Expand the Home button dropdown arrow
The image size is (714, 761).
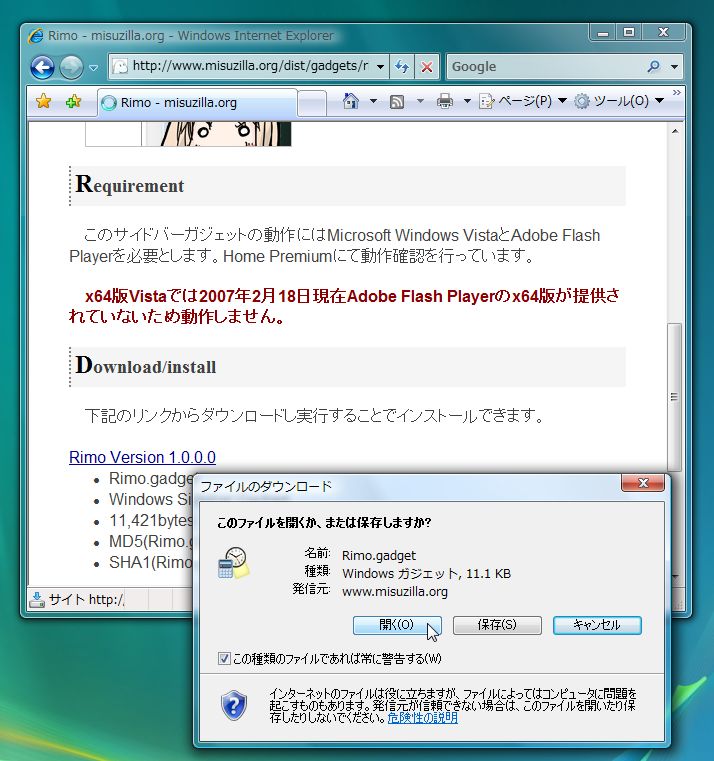[373, 101]
